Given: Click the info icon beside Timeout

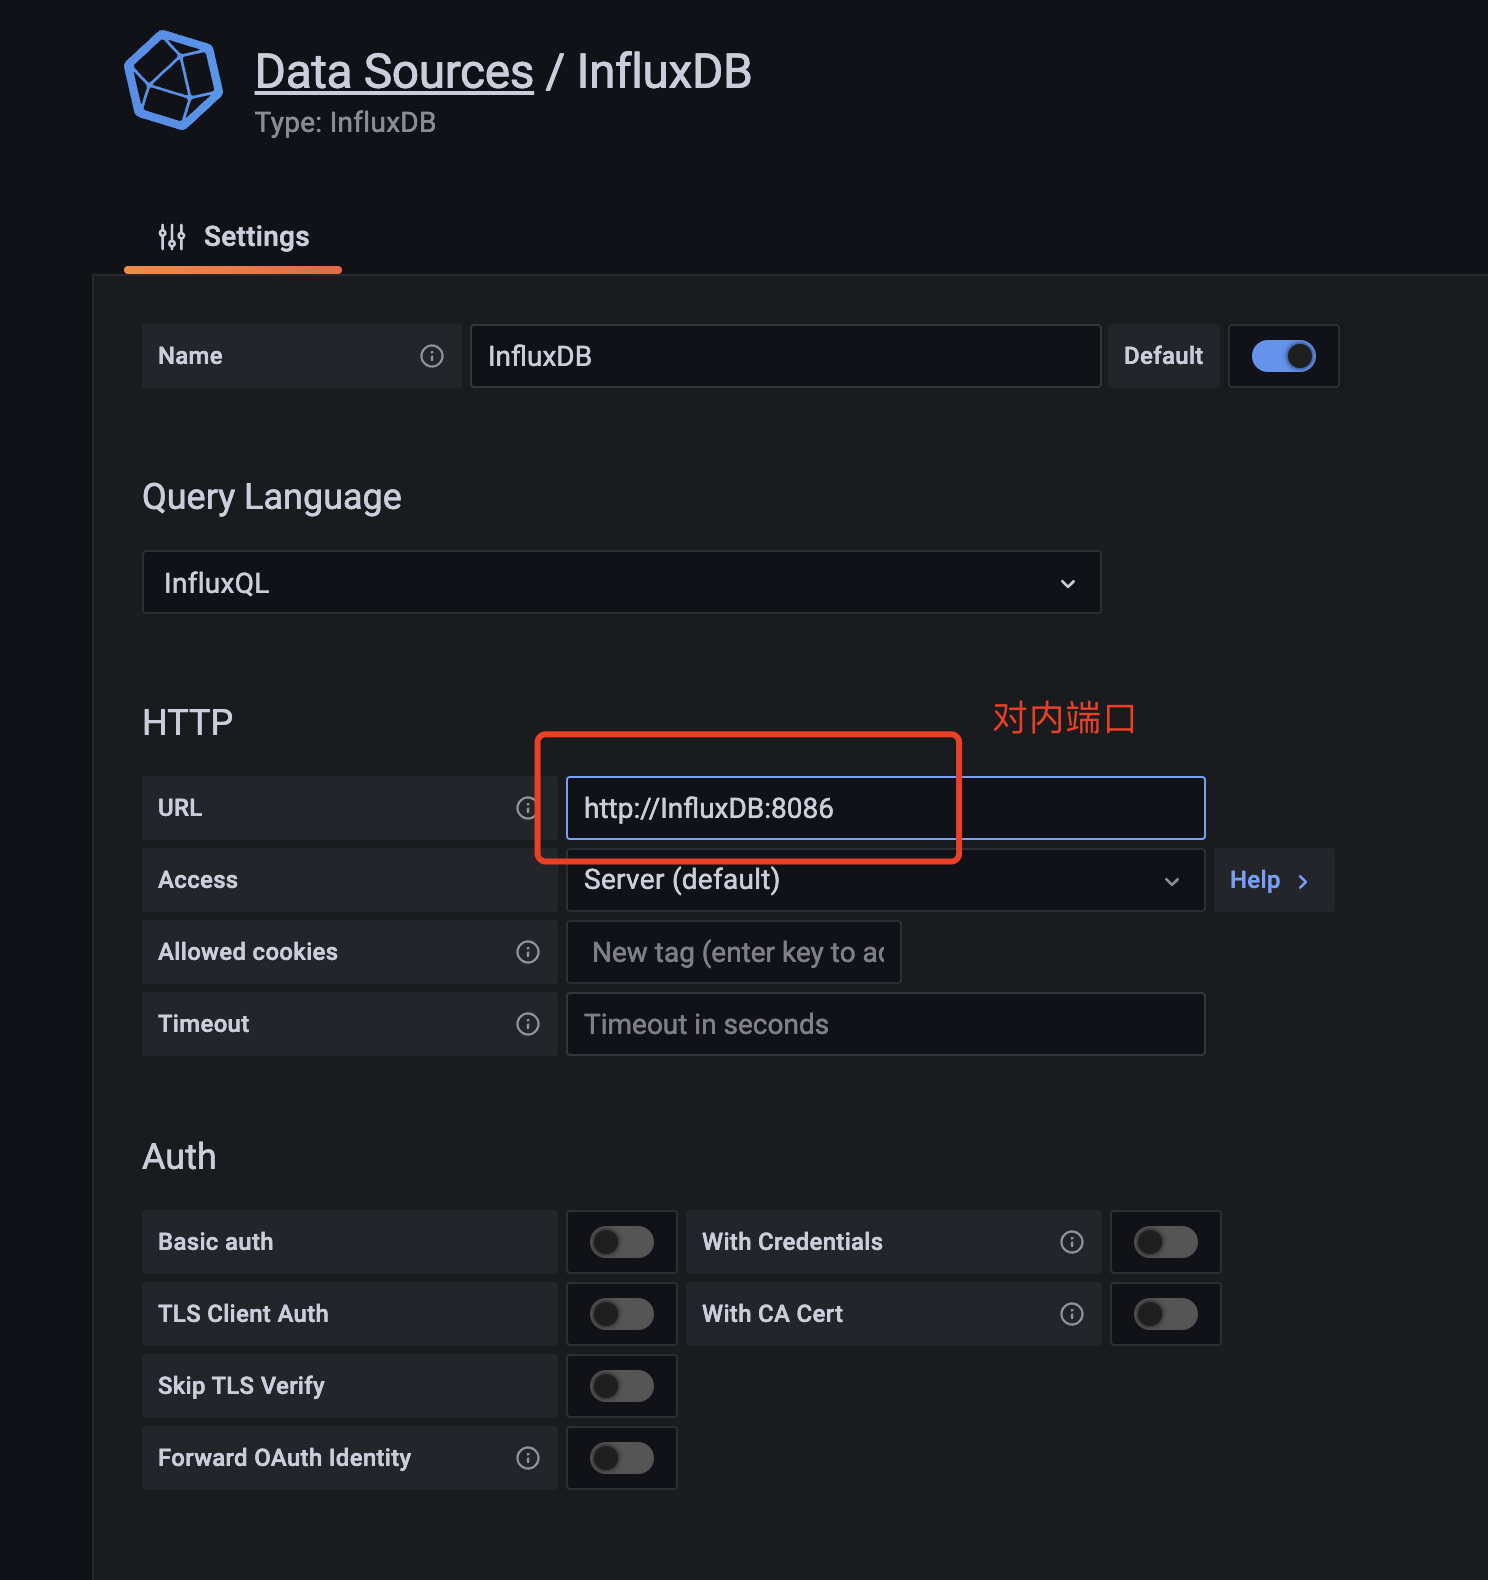Looking at the screenshot, I should 528,1024.
